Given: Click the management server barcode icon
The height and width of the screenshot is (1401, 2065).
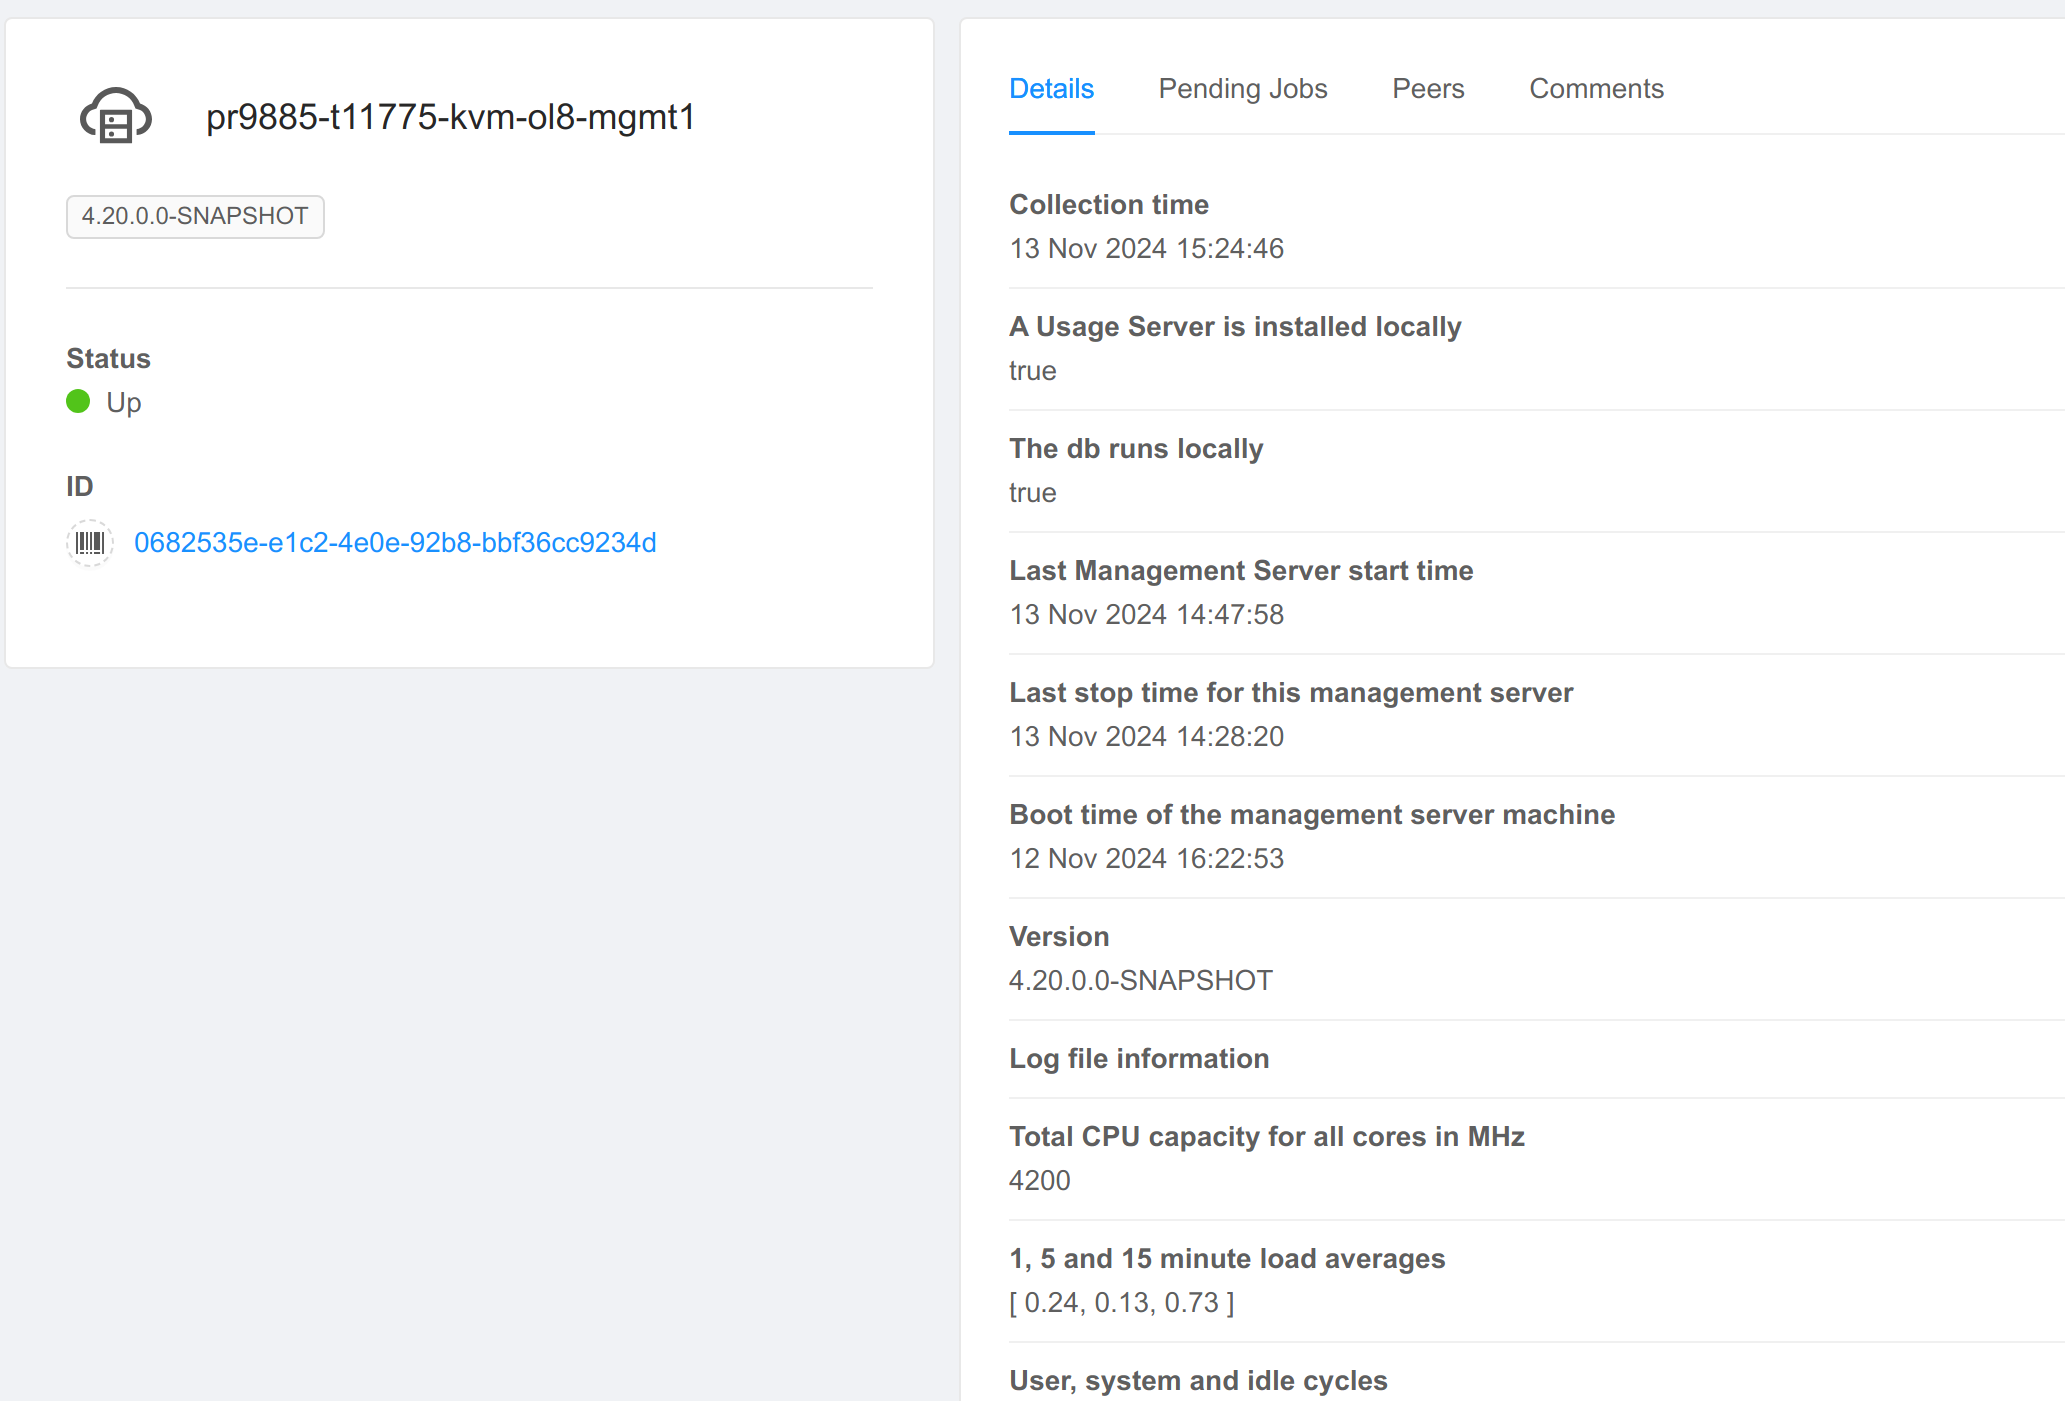Looking at the screenshot, I should 88,543.
